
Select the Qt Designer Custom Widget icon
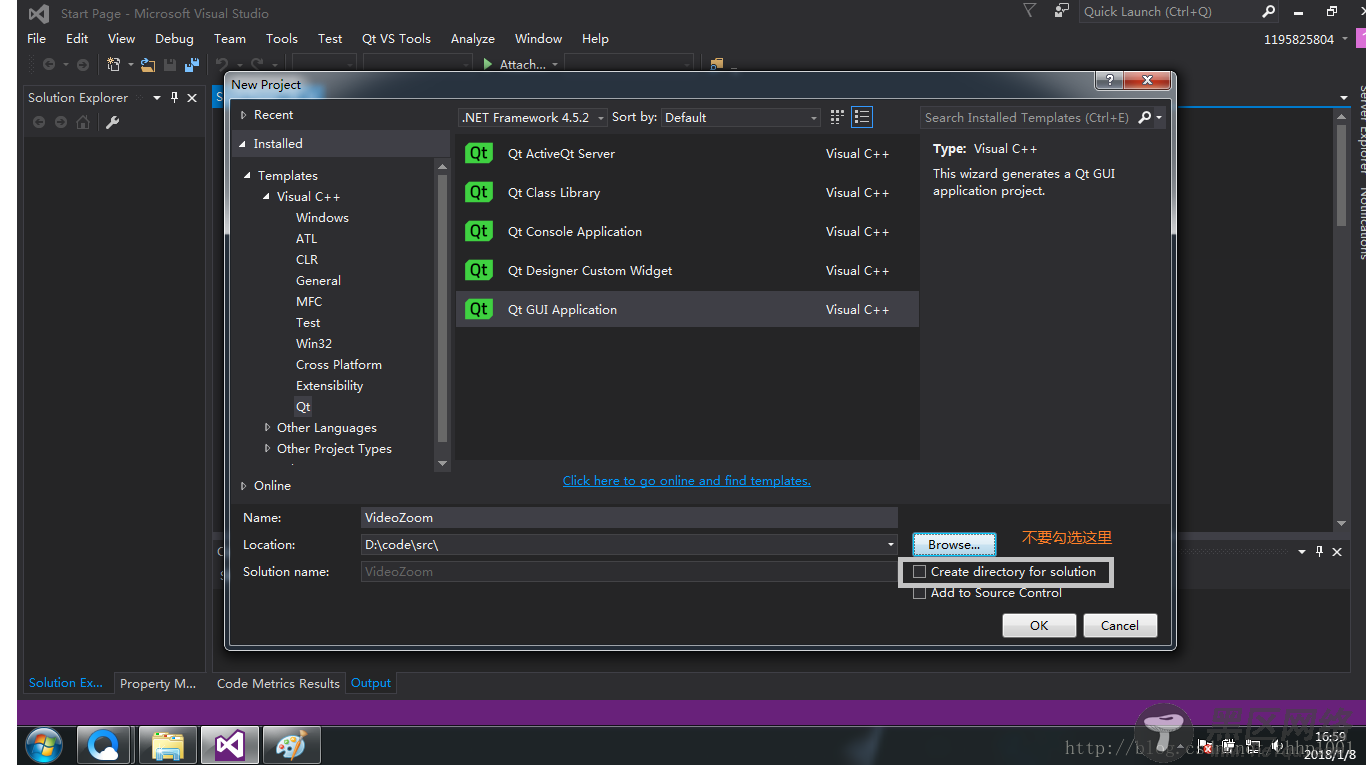pyautogui.click(x=479, y=270)
